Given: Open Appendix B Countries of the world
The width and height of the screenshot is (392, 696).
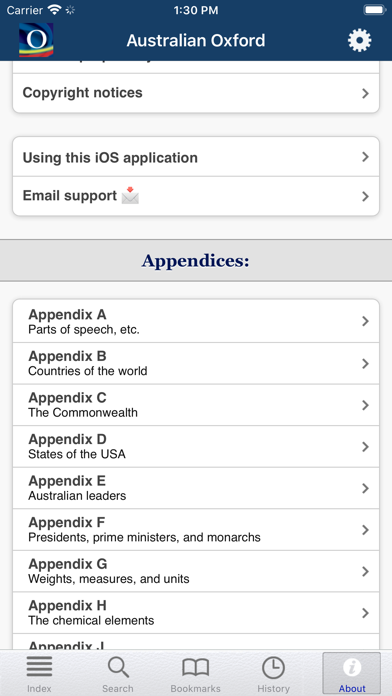Looking at the screenshot, I should (x=196, y=364).
